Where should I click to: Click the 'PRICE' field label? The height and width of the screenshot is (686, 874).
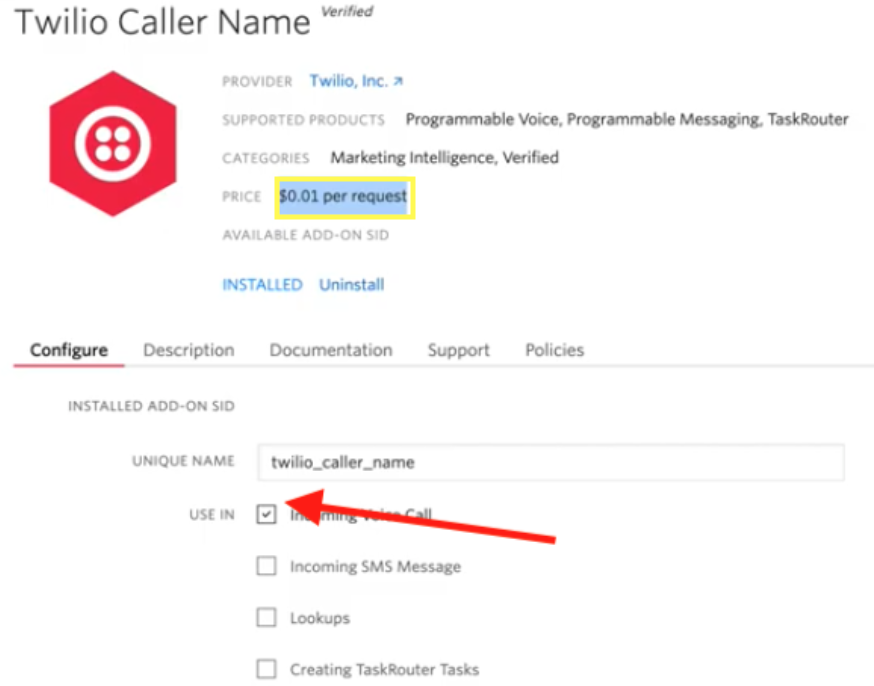pyautogui.click(x=241, y=197)
